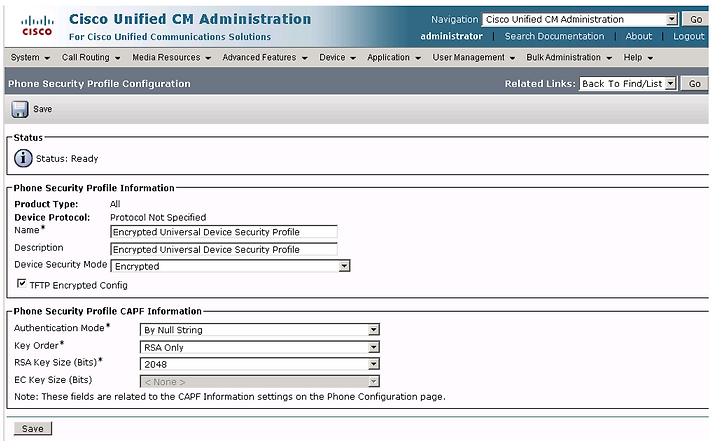This screenshot has width=720, height=441.
Task: Click the 'Protocol Not Specified' value
Action: click(158, 217)
